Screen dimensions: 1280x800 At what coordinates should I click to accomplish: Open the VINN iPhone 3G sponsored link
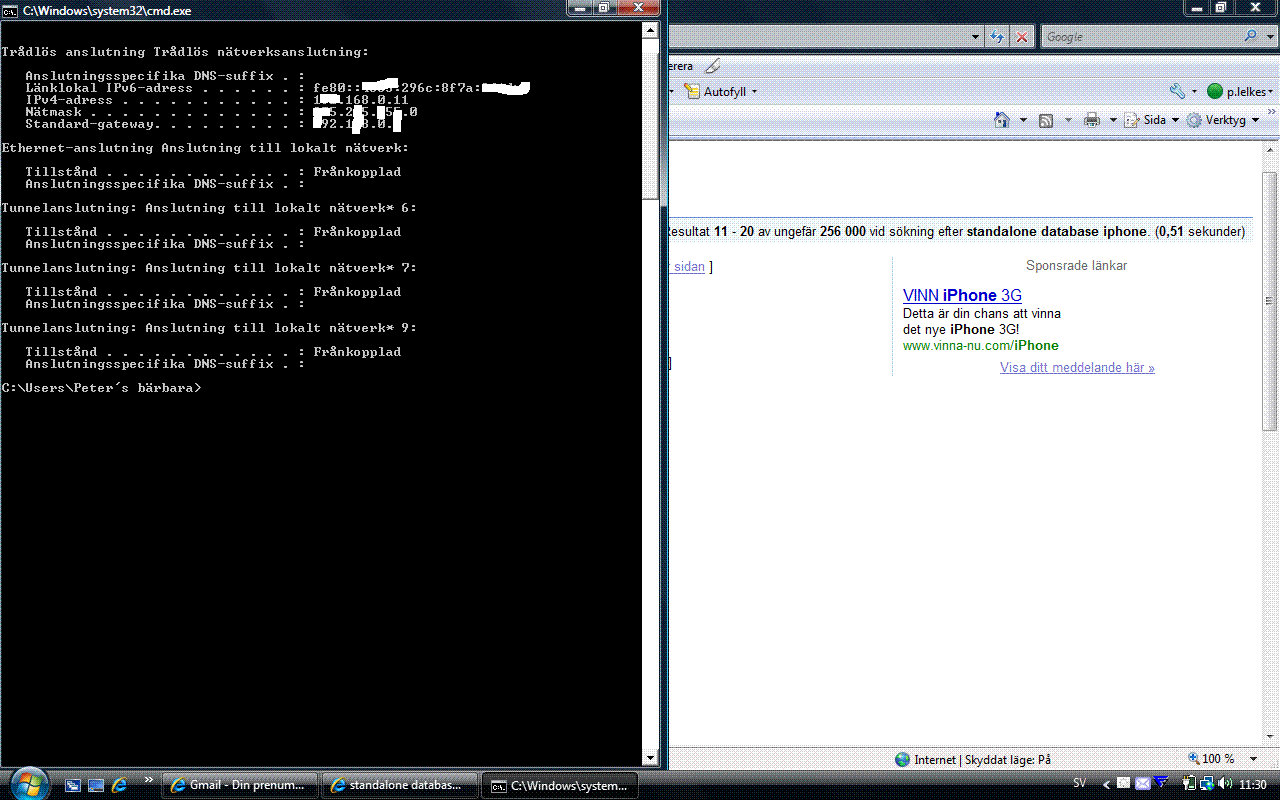click(x=962, y=295)
